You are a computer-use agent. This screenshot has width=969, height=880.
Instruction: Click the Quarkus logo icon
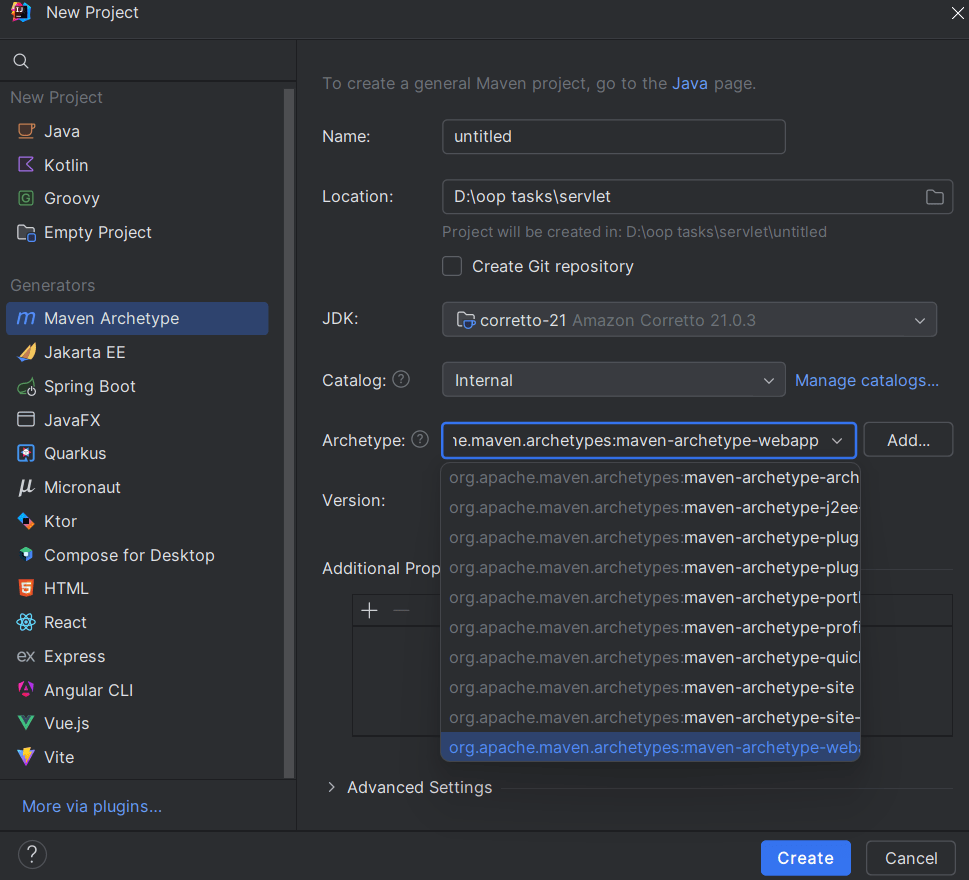point(26,454)
